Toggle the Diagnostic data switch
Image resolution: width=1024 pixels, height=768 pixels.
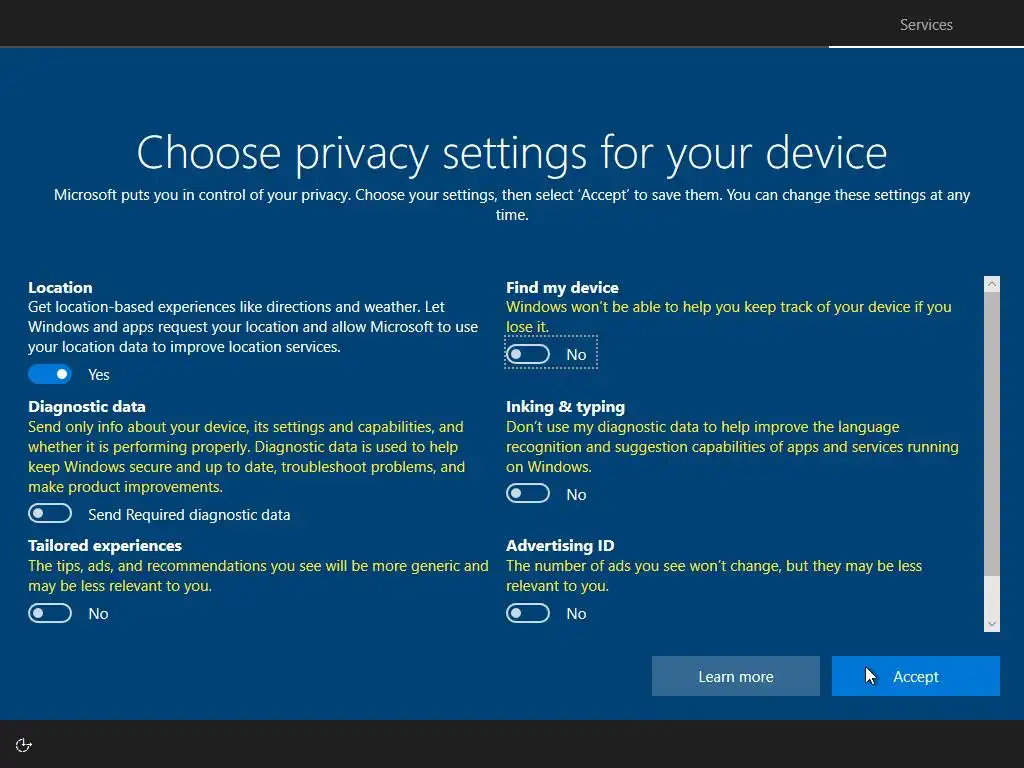50,513
